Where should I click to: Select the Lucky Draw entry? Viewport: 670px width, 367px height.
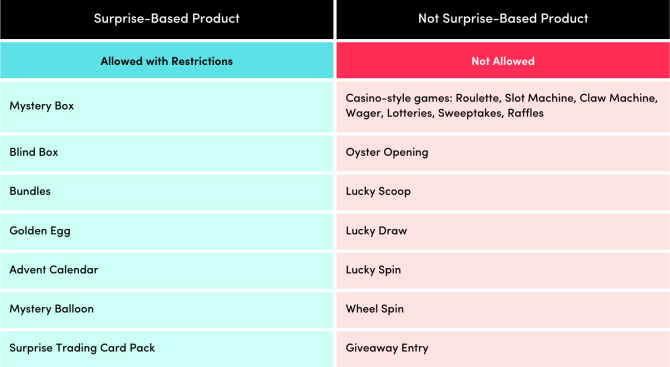pos(503,231)
